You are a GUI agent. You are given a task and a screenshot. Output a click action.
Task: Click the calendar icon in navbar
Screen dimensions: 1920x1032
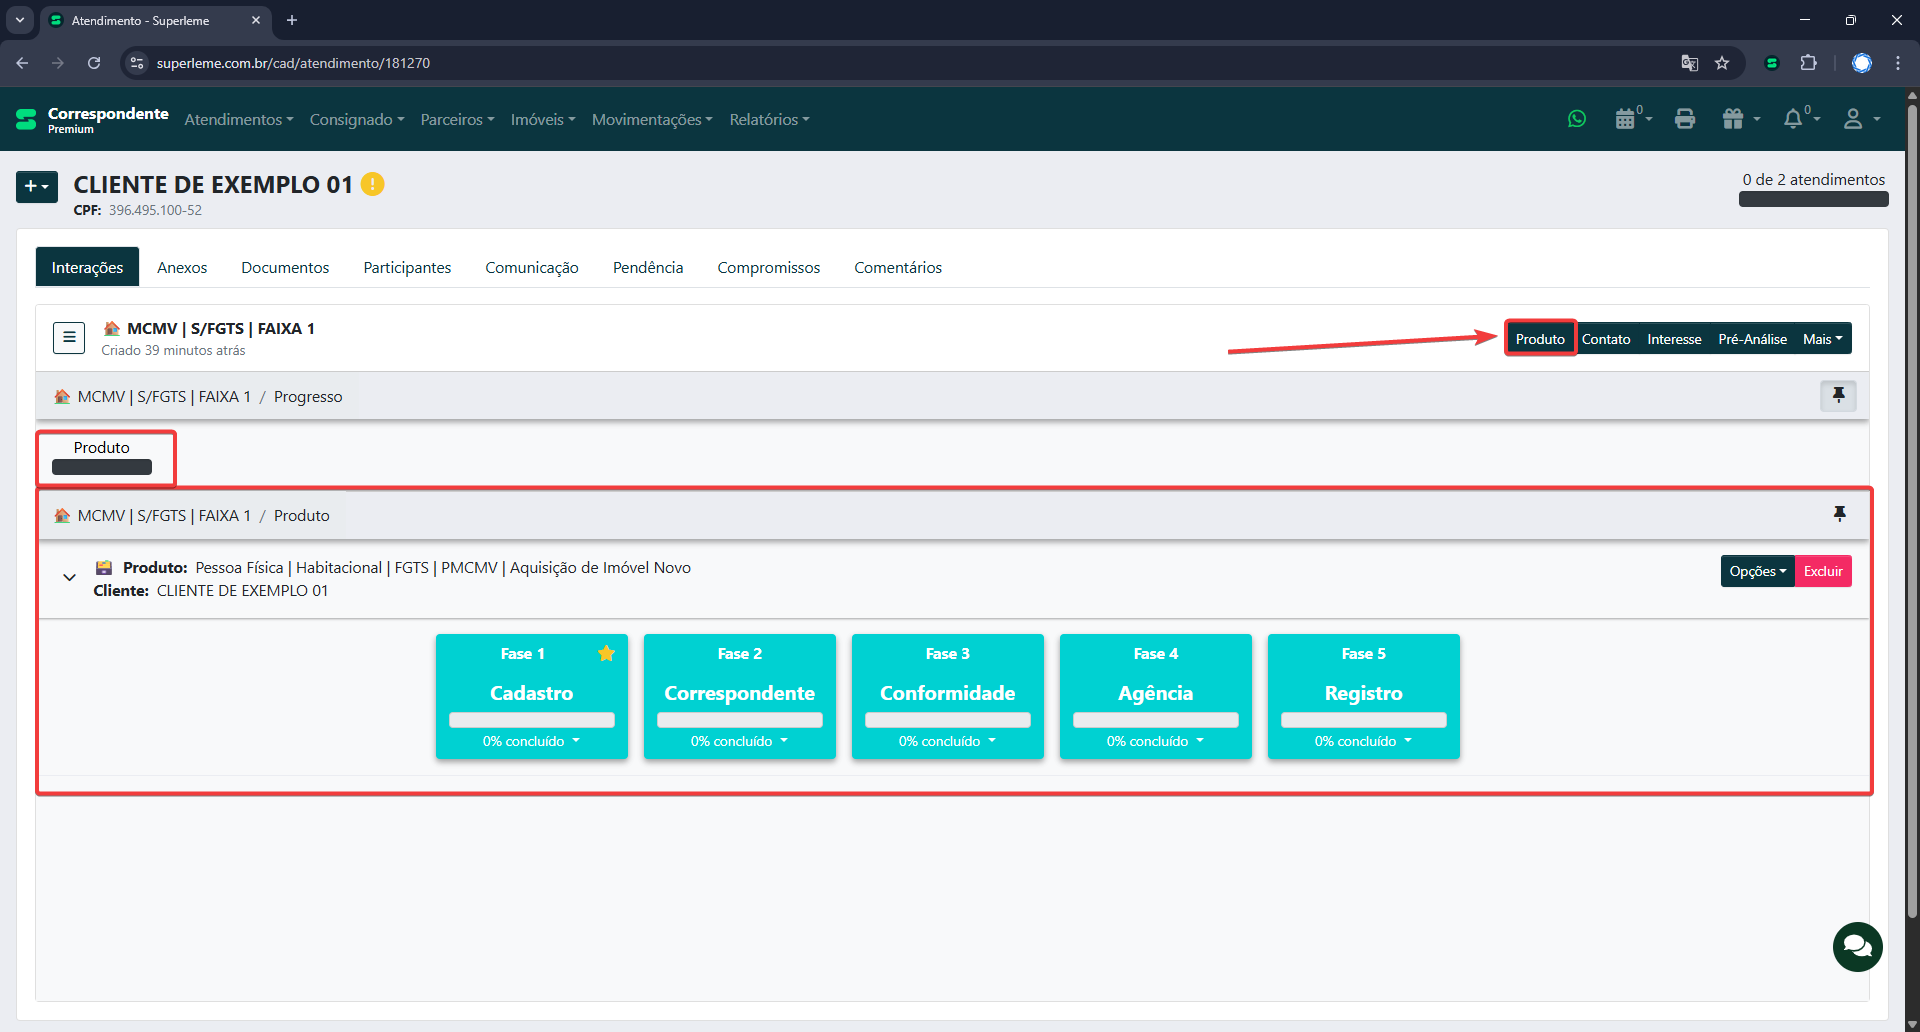tap(1626, 119)
